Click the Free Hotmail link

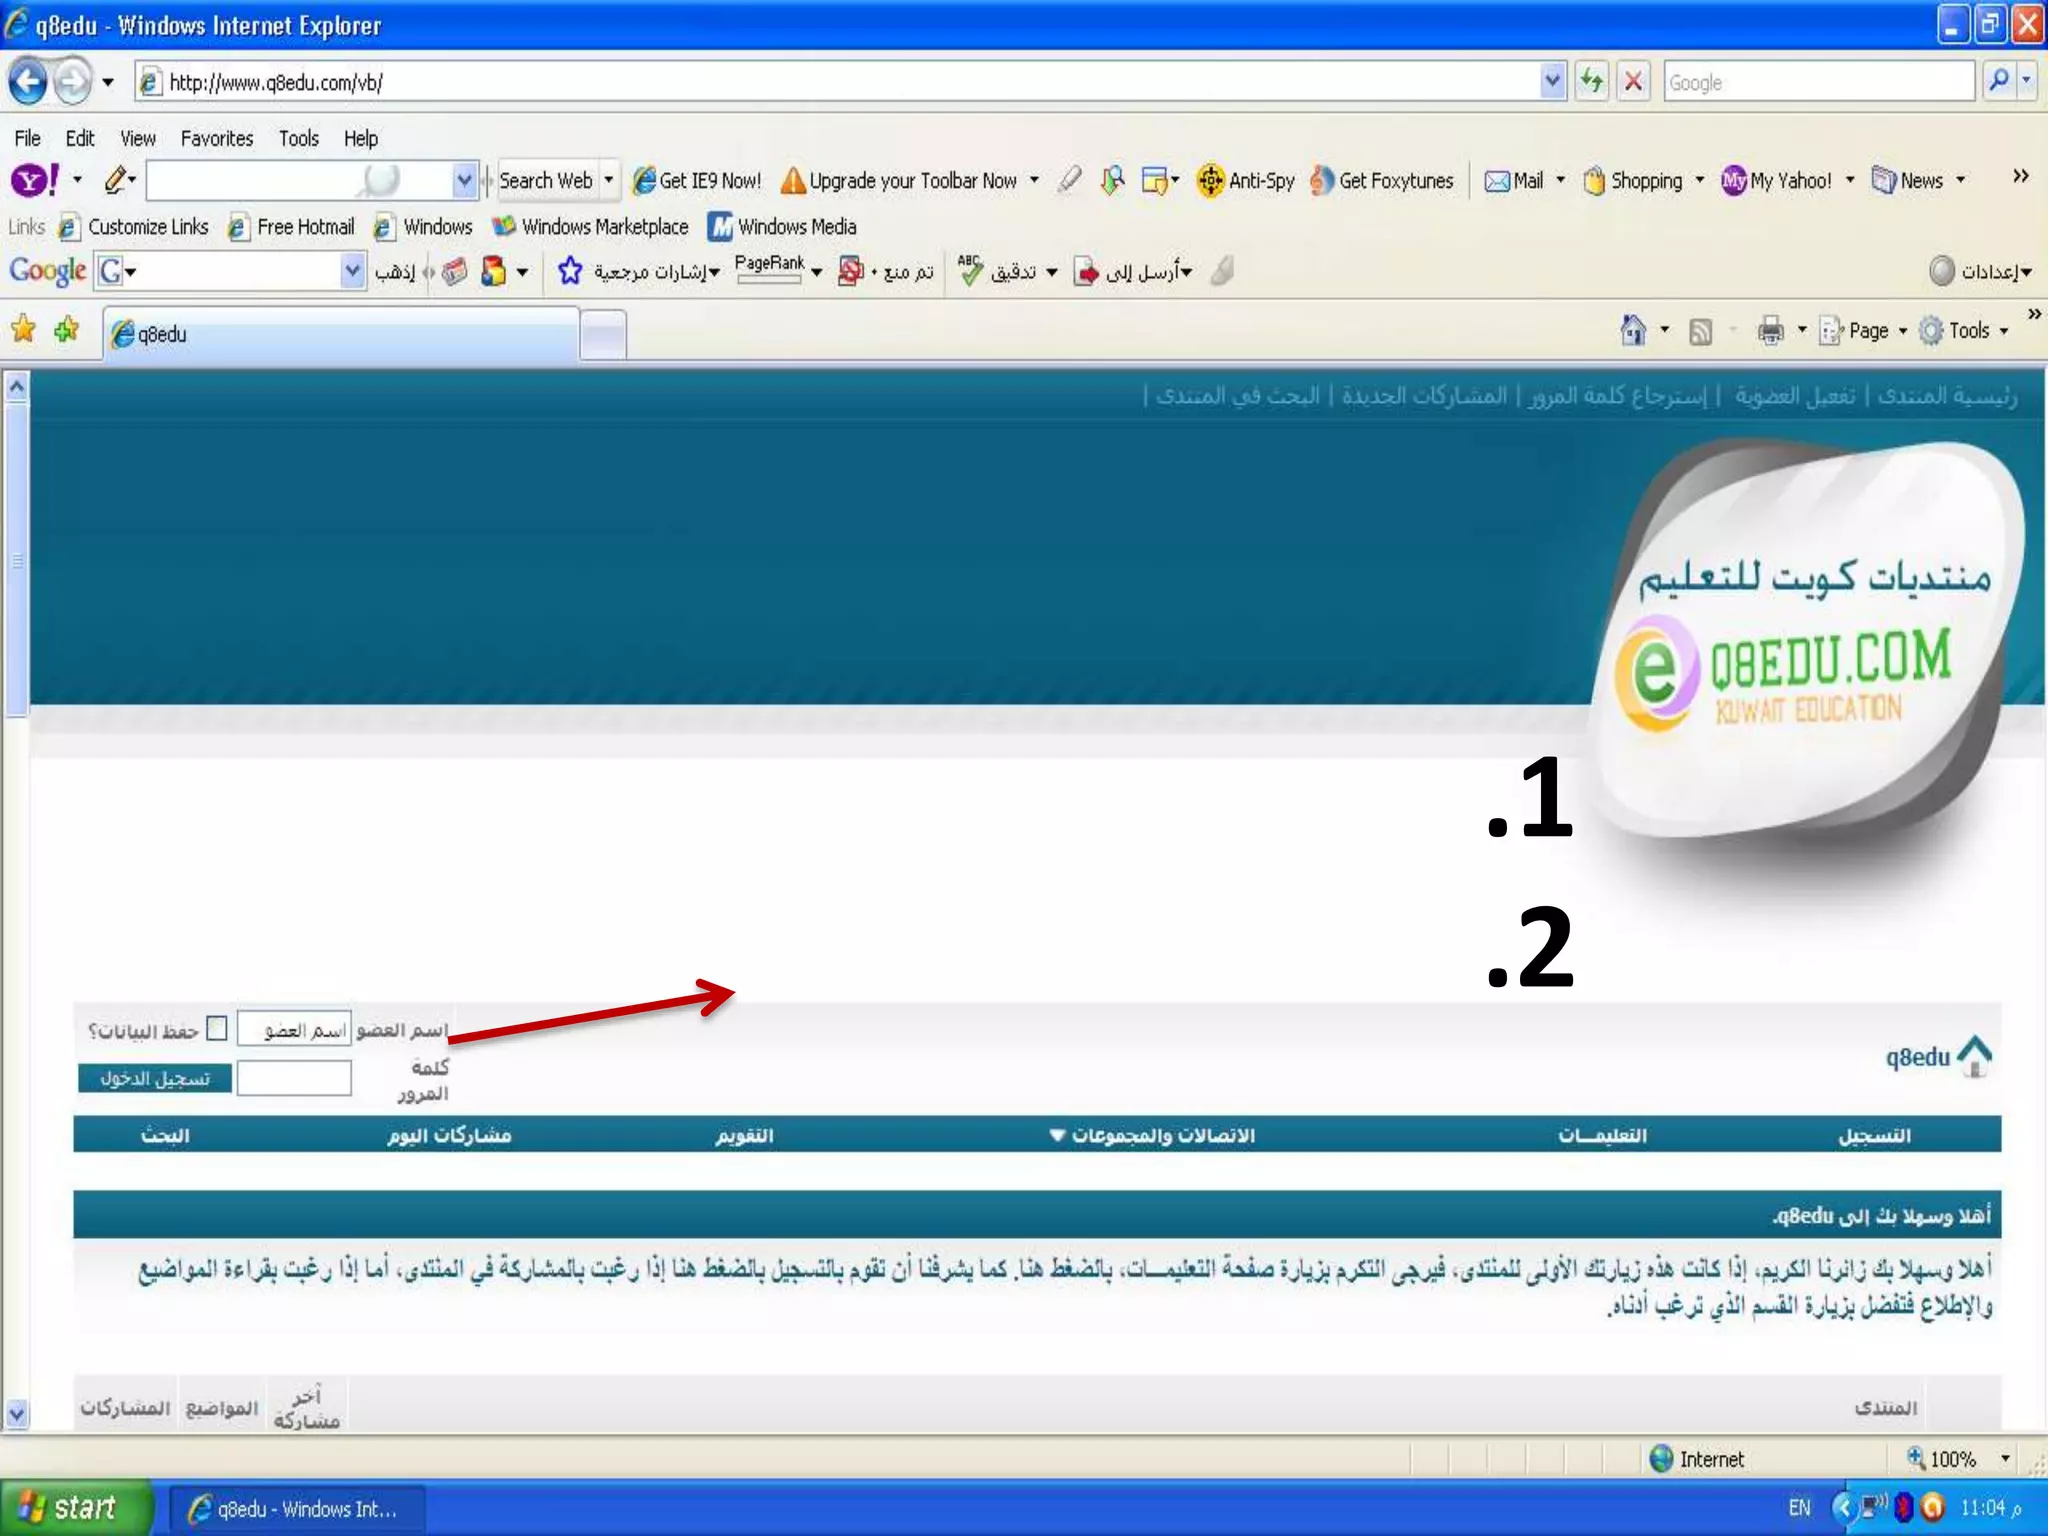click(304, 227)
